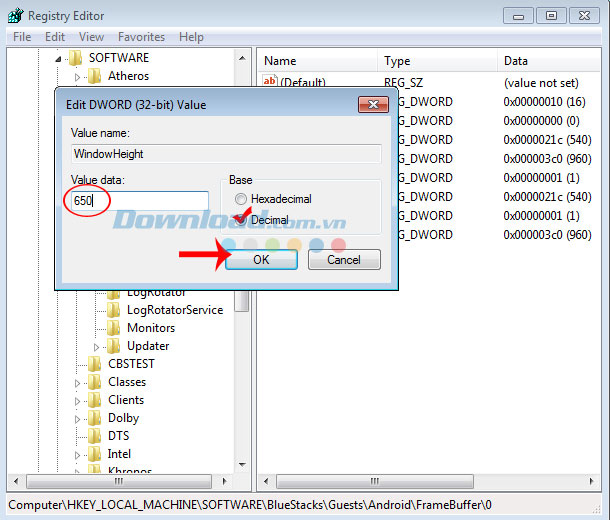Select the DTS tree item

click(118, 436)
